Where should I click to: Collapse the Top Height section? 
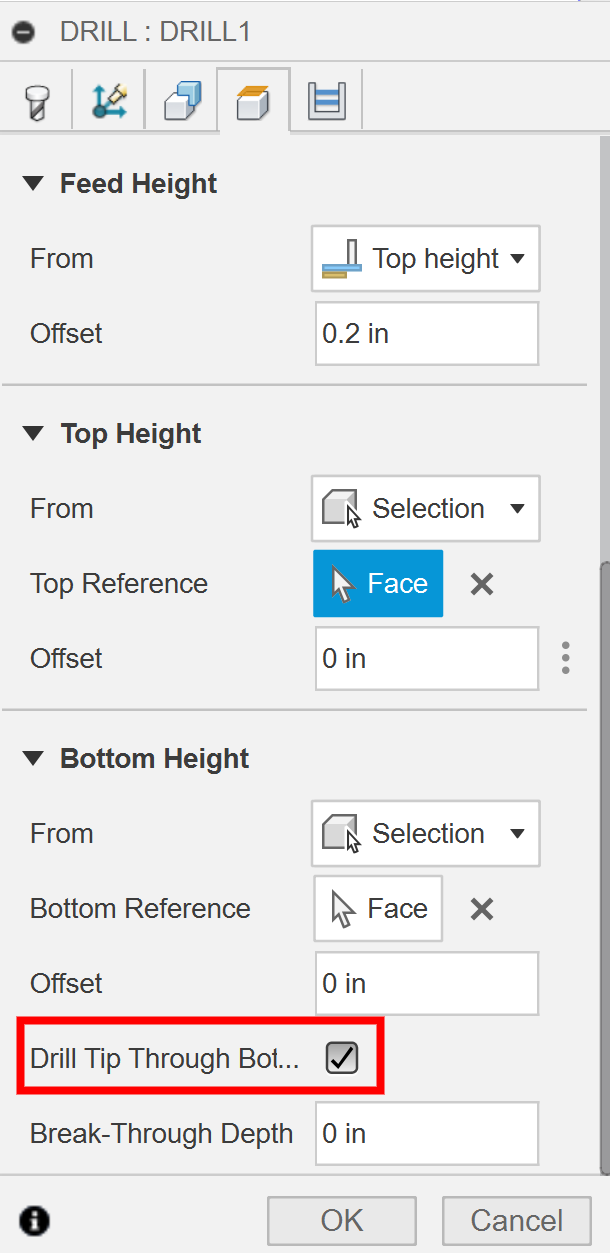(34, 434)
